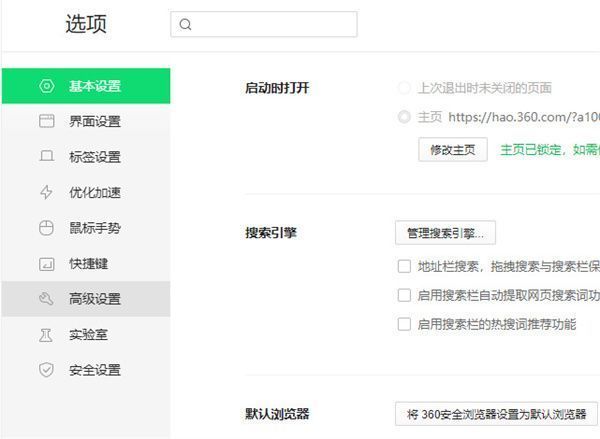The height and width of the screenshot is (439, 600).
Task: Click the 快捷键 keyboard icon
Action: pyautogui.click(x=46, y=264)
